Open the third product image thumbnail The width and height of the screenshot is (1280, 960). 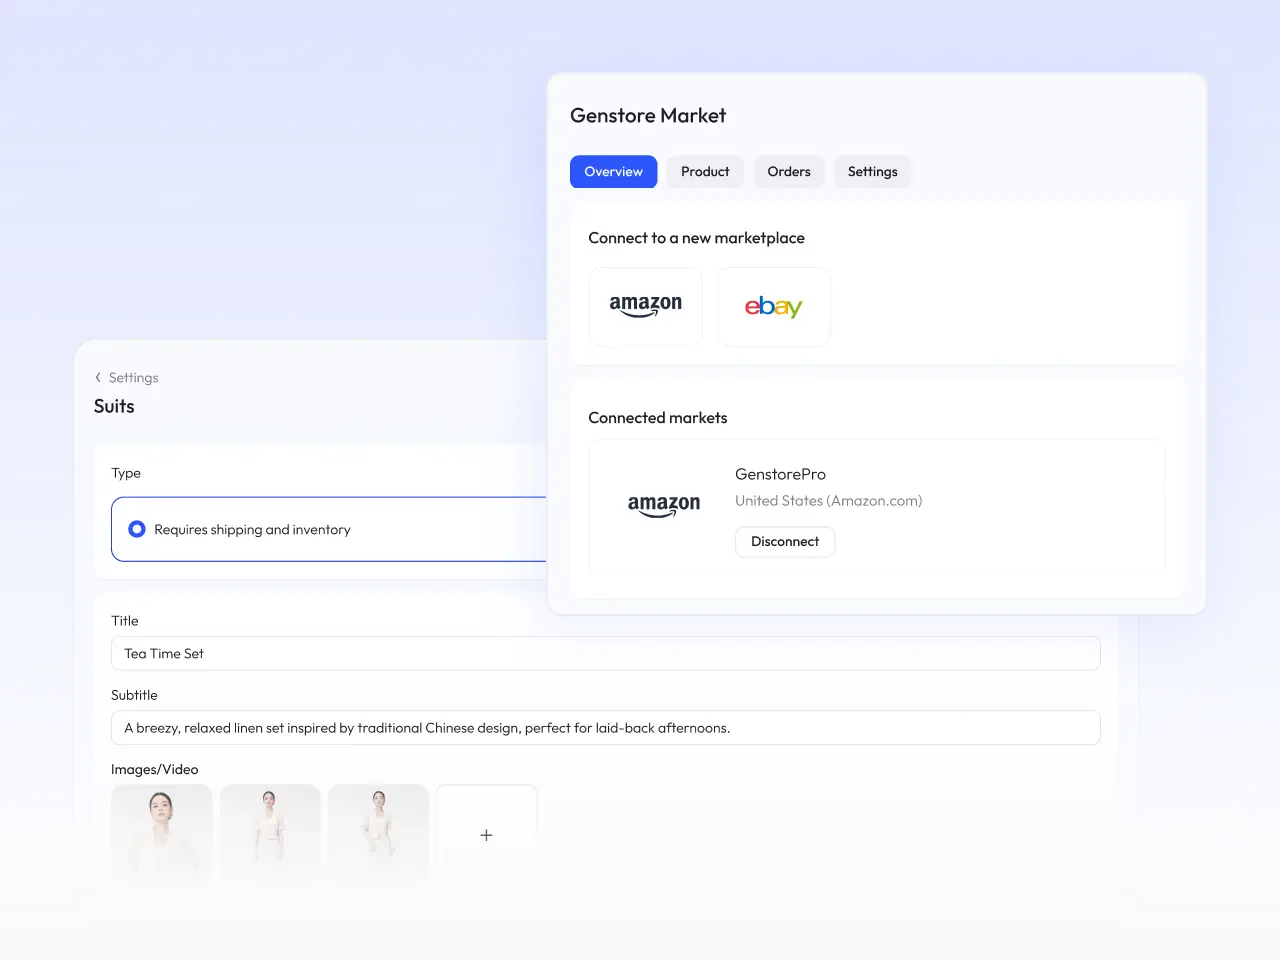pyautogui.click(x=378, y=834)
